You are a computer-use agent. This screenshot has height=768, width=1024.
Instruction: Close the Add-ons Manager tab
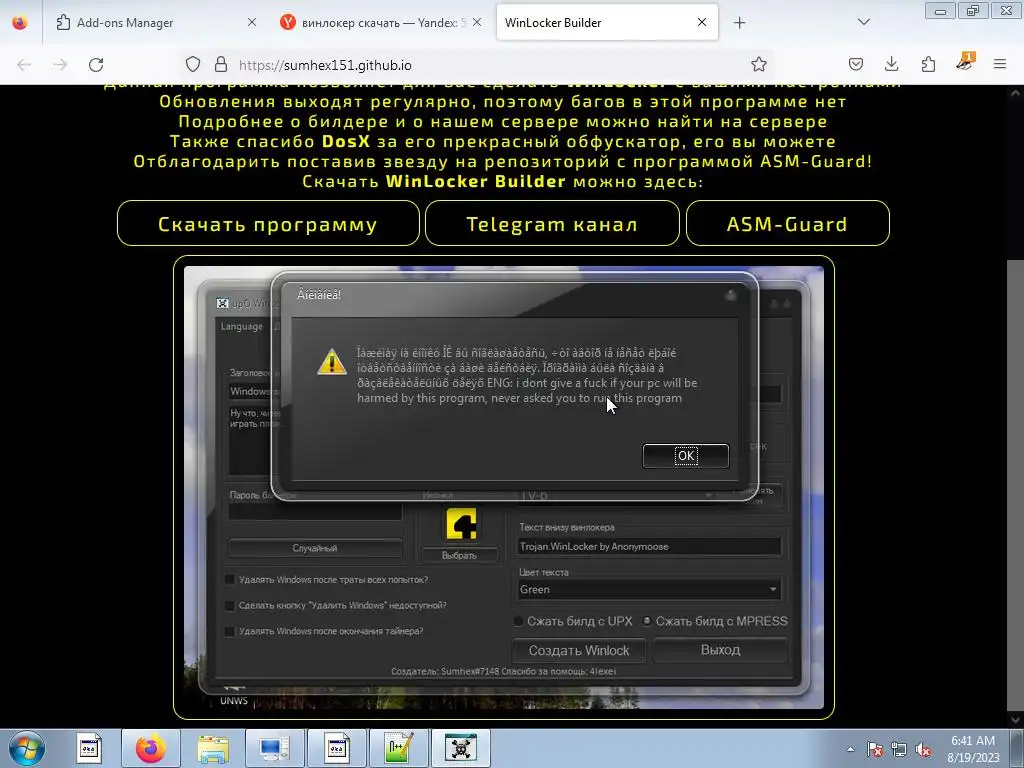click(252, 22)
